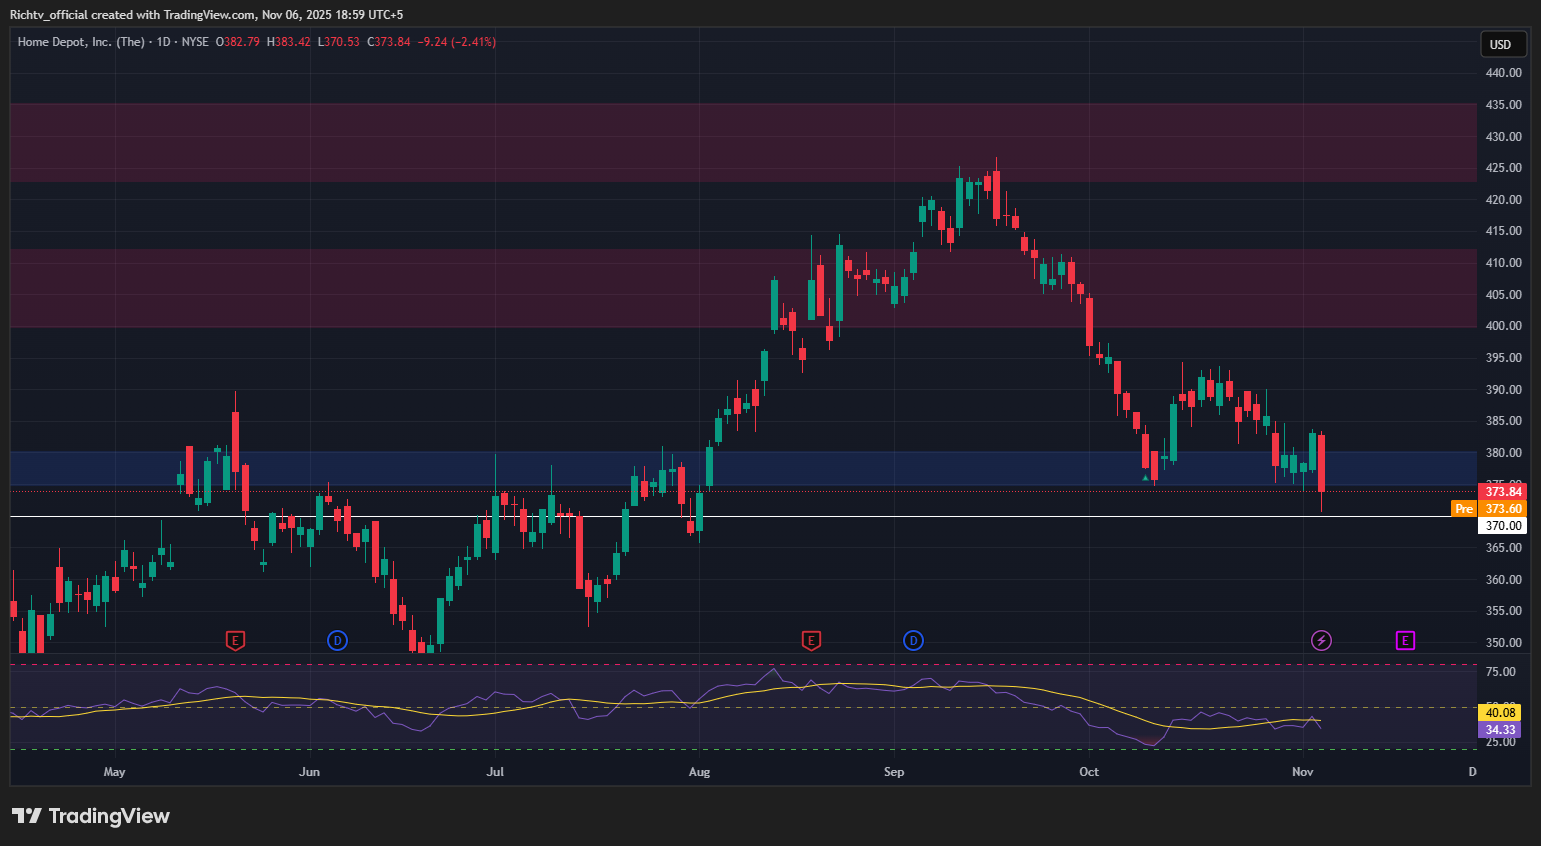Screen dimensions: 1541x846
Task: Select the blue dividend D marker in September
Action: tap(913, 640)
